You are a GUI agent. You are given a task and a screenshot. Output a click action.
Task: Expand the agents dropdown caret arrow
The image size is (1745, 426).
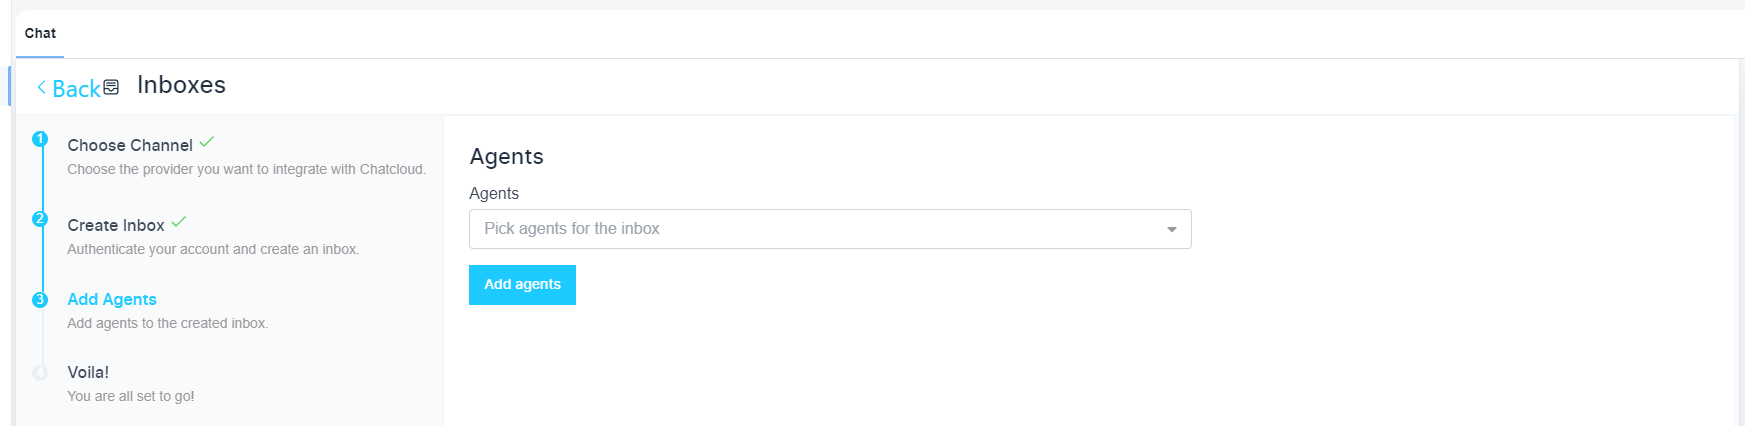(1171, 229)
